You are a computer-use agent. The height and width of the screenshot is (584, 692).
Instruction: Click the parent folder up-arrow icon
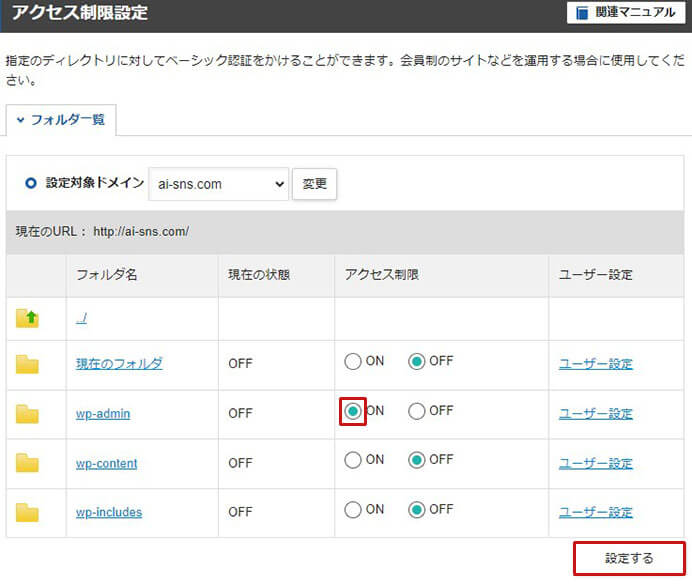(27, 318)
